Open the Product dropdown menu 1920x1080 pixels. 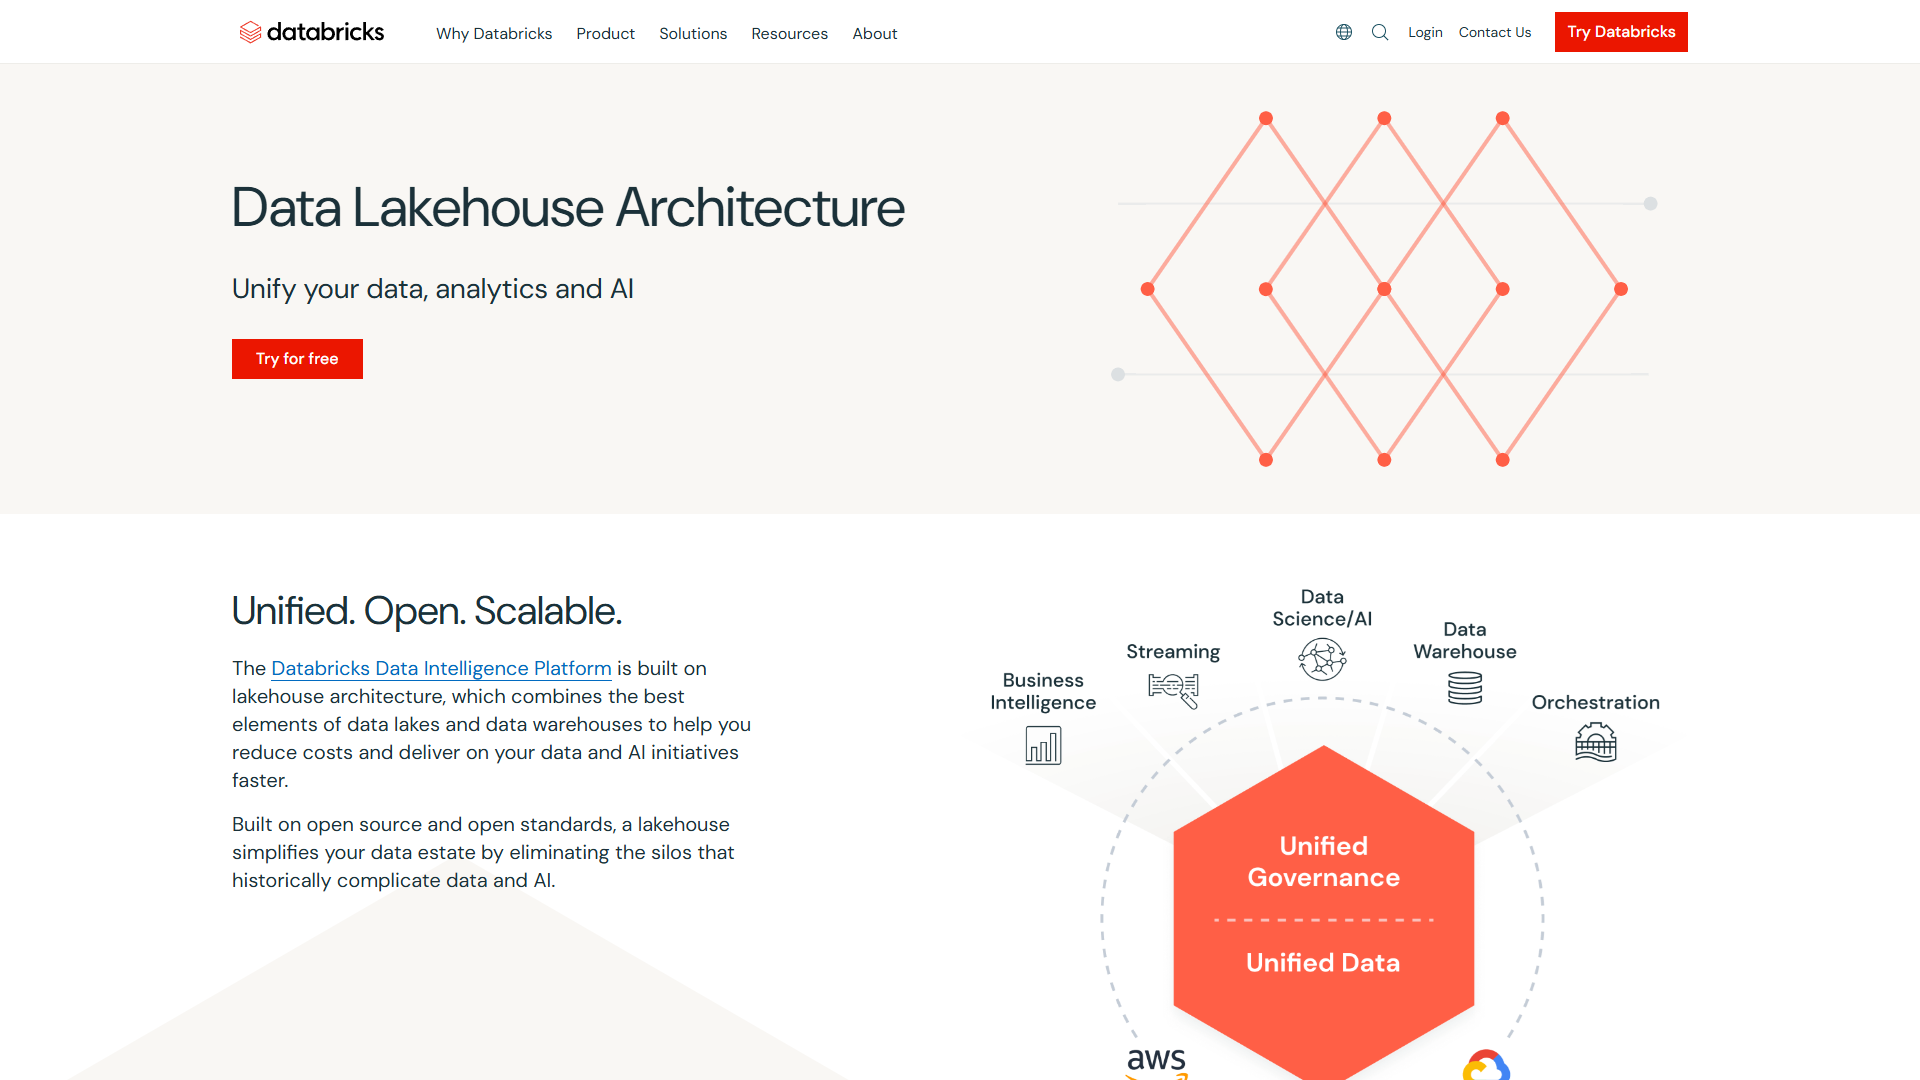tap(605, 33)
